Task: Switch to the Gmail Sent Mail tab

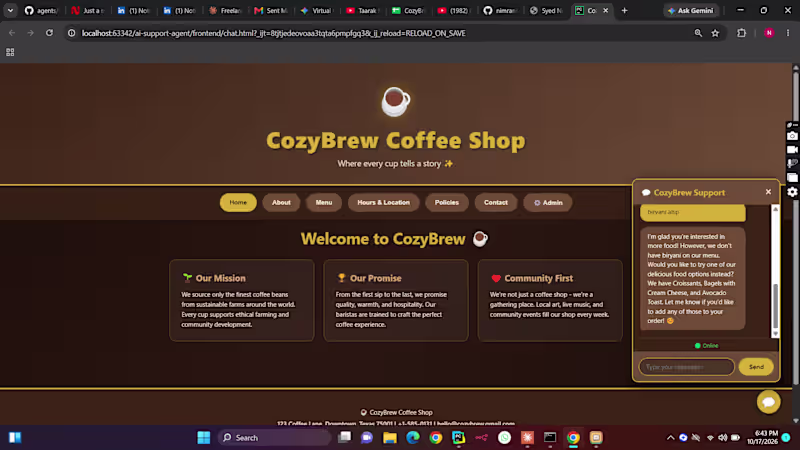Action: coord(271,10)
